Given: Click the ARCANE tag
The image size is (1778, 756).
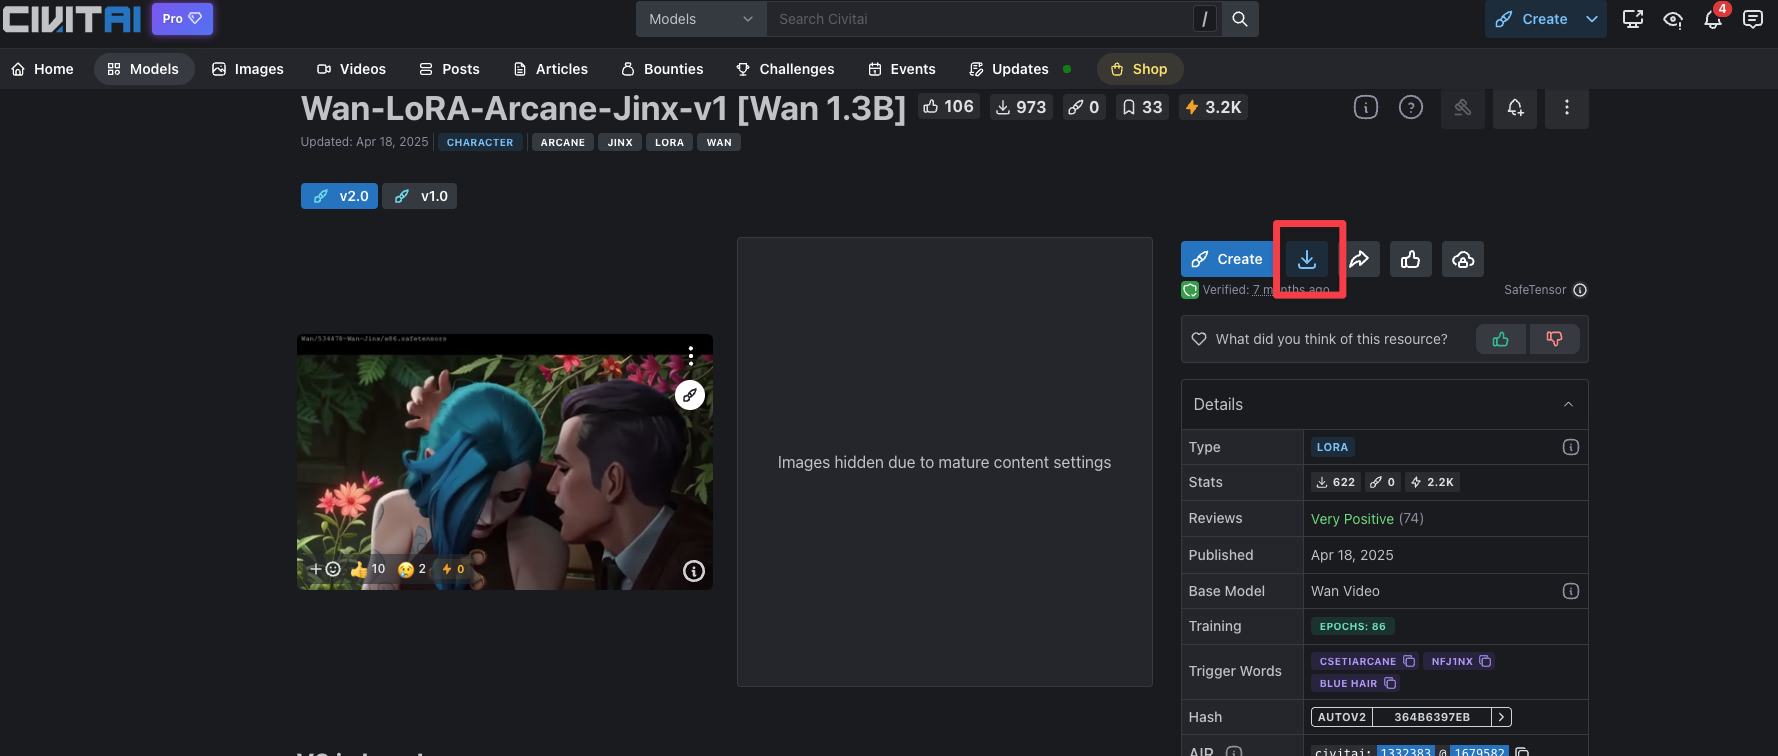Looking at the screenshot, I should 563,143.
